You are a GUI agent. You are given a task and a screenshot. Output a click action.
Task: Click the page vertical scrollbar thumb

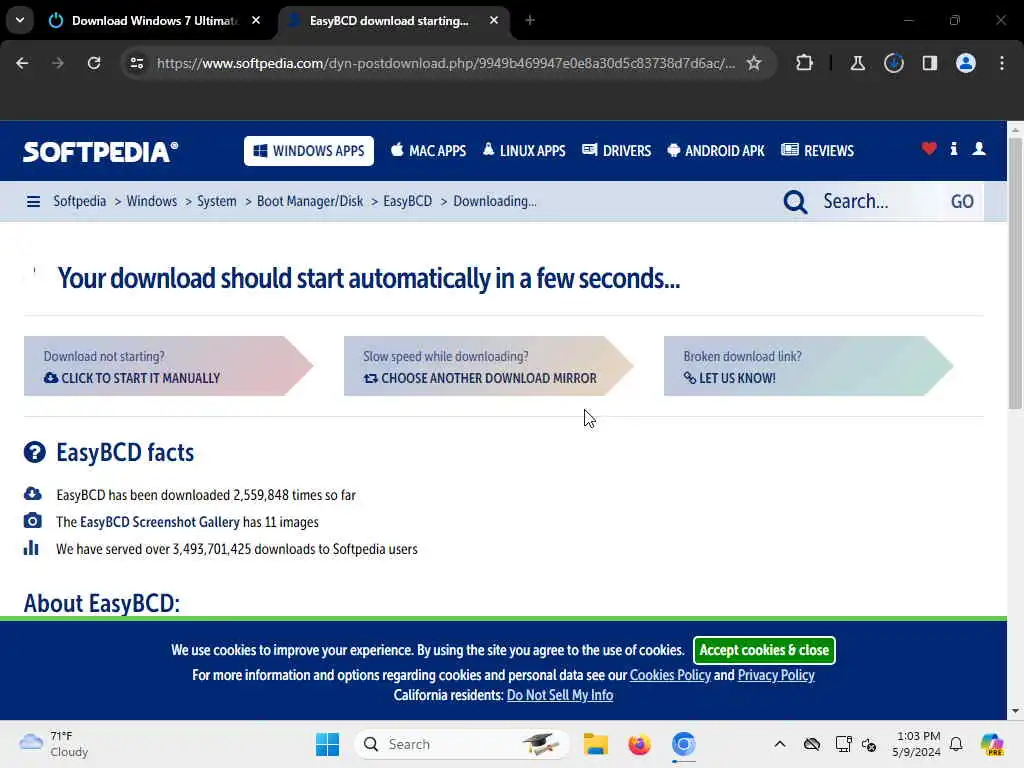point(1016,272)
